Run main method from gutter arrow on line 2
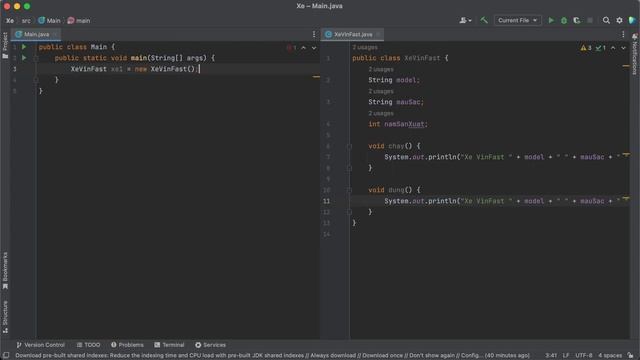The image size is (640, 360). pyautogui.click(x=24, y=58)
